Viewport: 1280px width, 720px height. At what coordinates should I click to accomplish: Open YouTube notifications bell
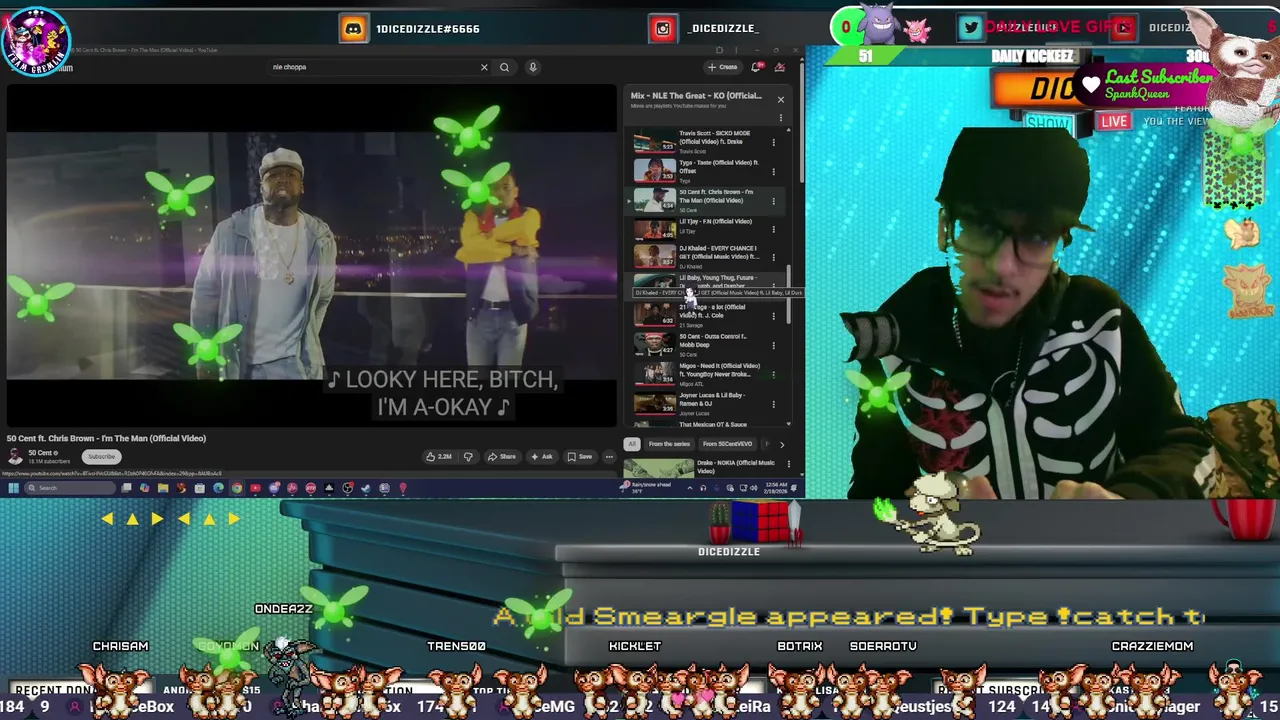(x=756, y=67)
